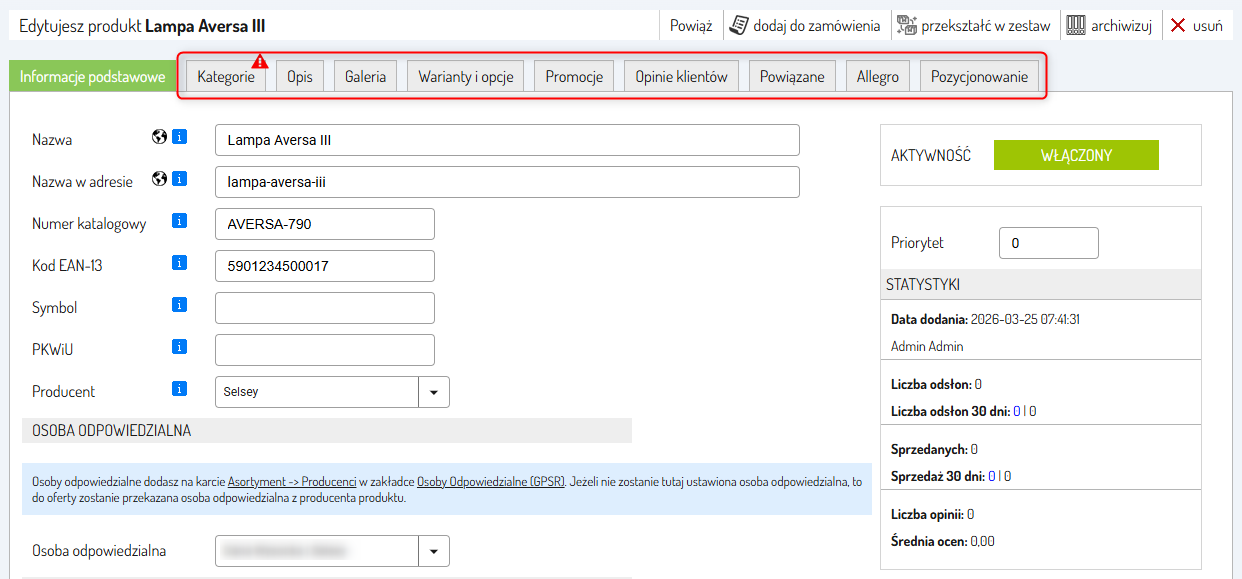Open the Selsey producer combo box
This screenshot has height=579, width=1242.
317,392
